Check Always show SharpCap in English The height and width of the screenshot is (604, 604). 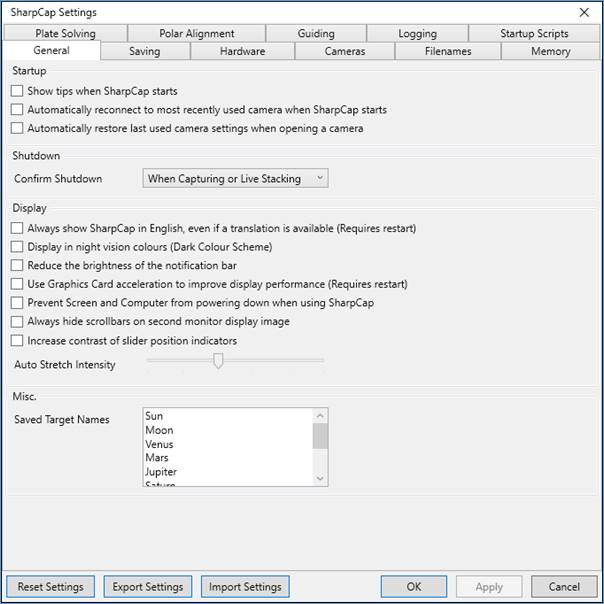pyautogui.click(x=17, y=228)
